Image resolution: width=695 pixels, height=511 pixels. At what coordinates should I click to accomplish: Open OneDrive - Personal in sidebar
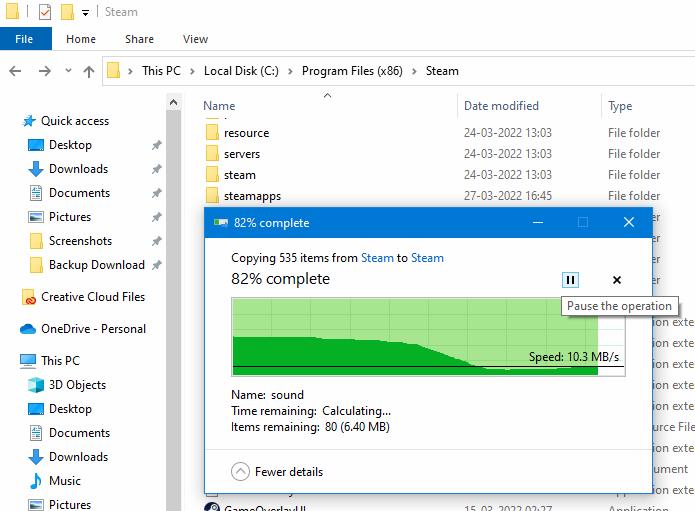(x=93, y=329)
